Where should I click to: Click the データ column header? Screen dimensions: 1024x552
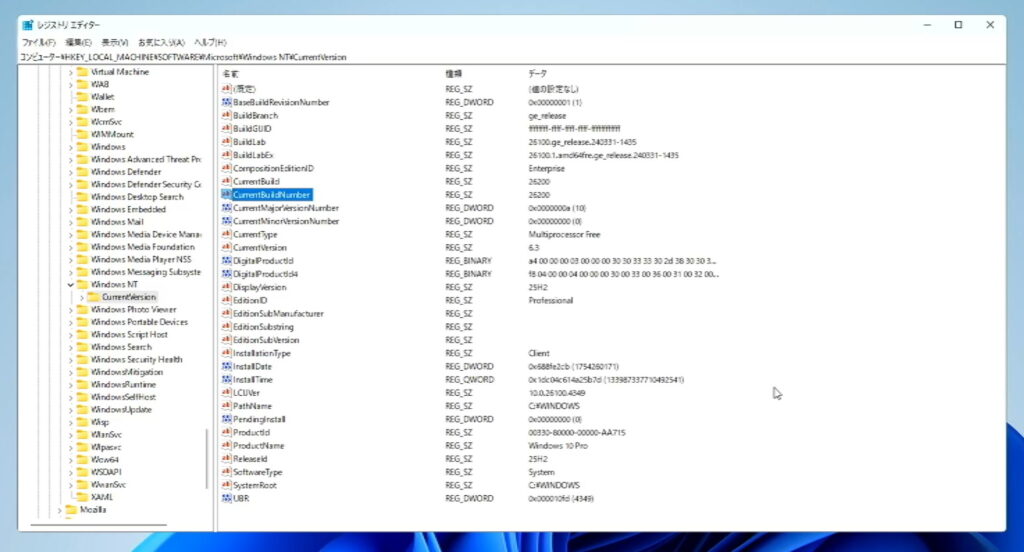[537, 74]
